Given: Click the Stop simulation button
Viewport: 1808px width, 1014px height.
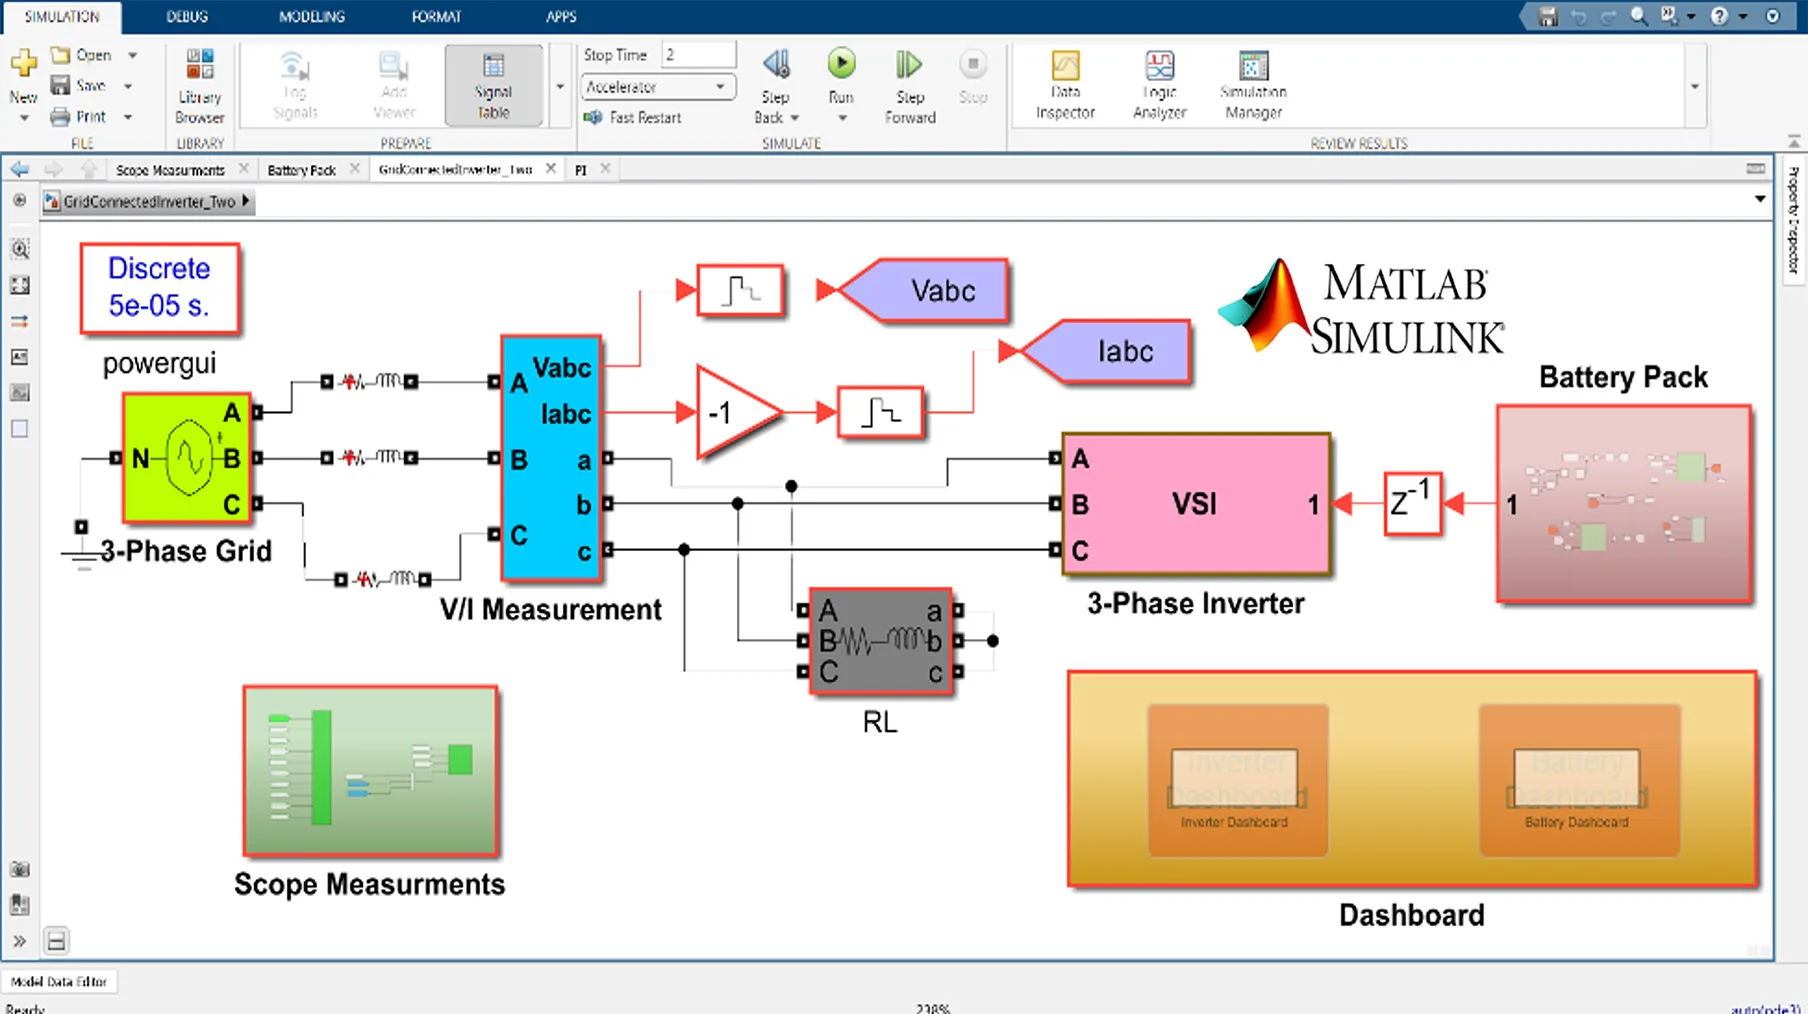Looking at the screenshot, I should click(x=973, y=77).
